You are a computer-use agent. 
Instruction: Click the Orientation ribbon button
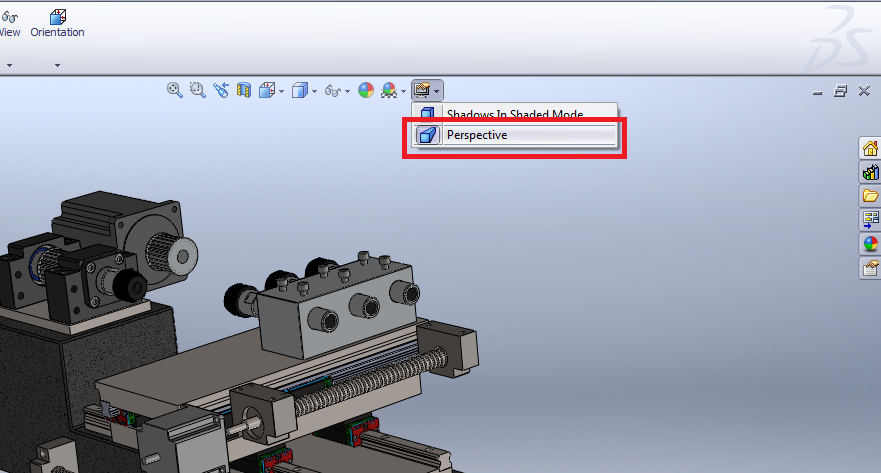click(57, 23)
